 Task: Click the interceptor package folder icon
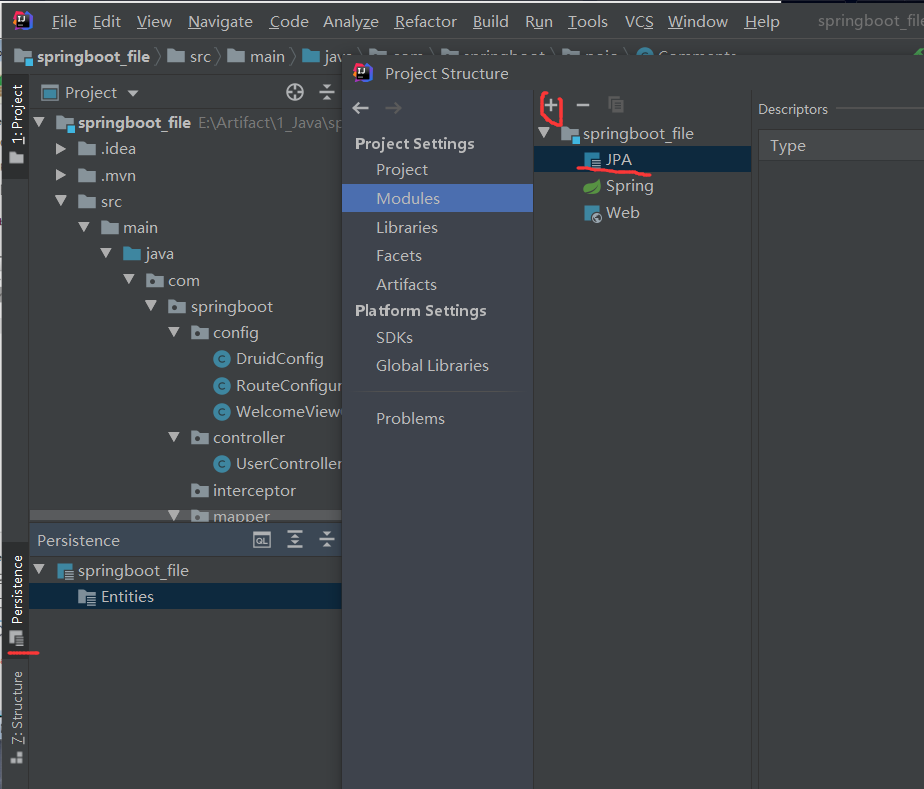point(200,490)
